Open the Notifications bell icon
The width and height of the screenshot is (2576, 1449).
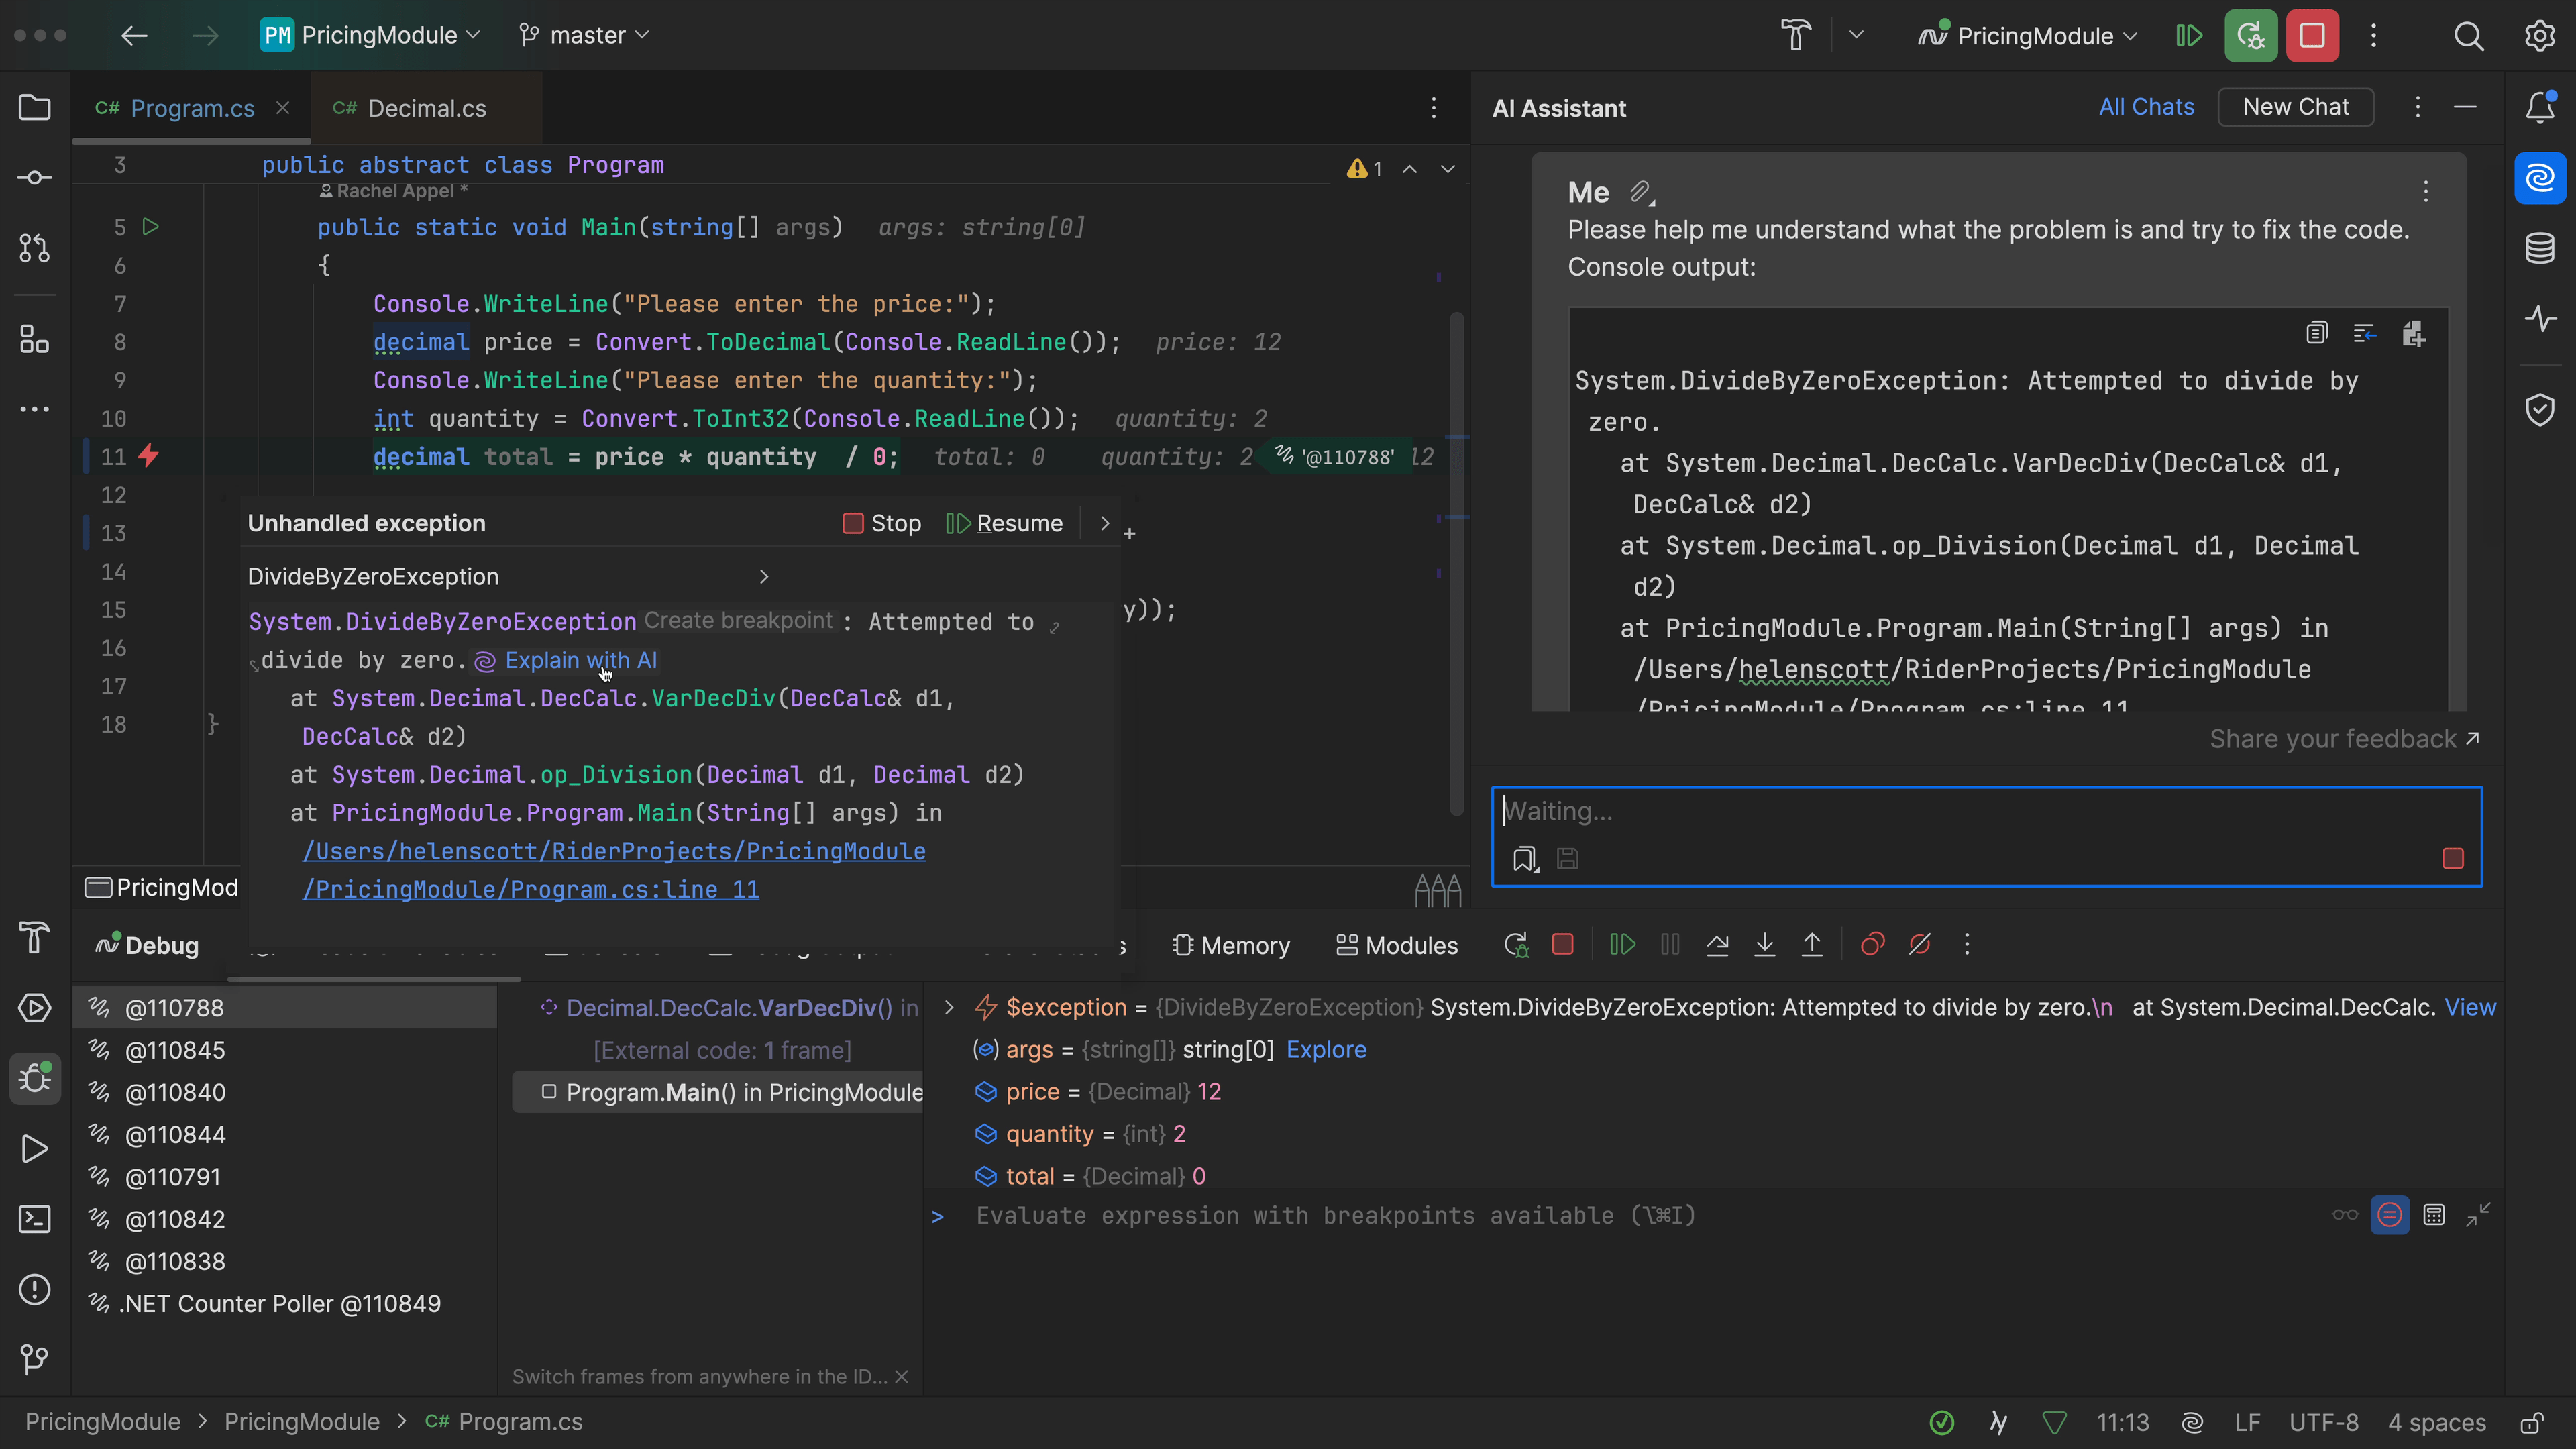(x=2540, y=107)
